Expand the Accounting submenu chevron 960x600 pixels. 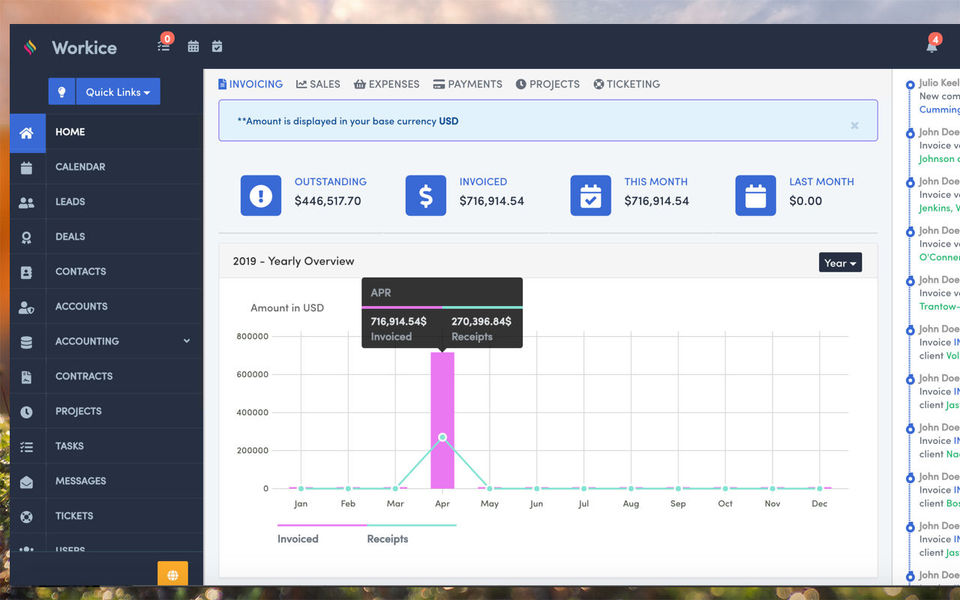187,341
